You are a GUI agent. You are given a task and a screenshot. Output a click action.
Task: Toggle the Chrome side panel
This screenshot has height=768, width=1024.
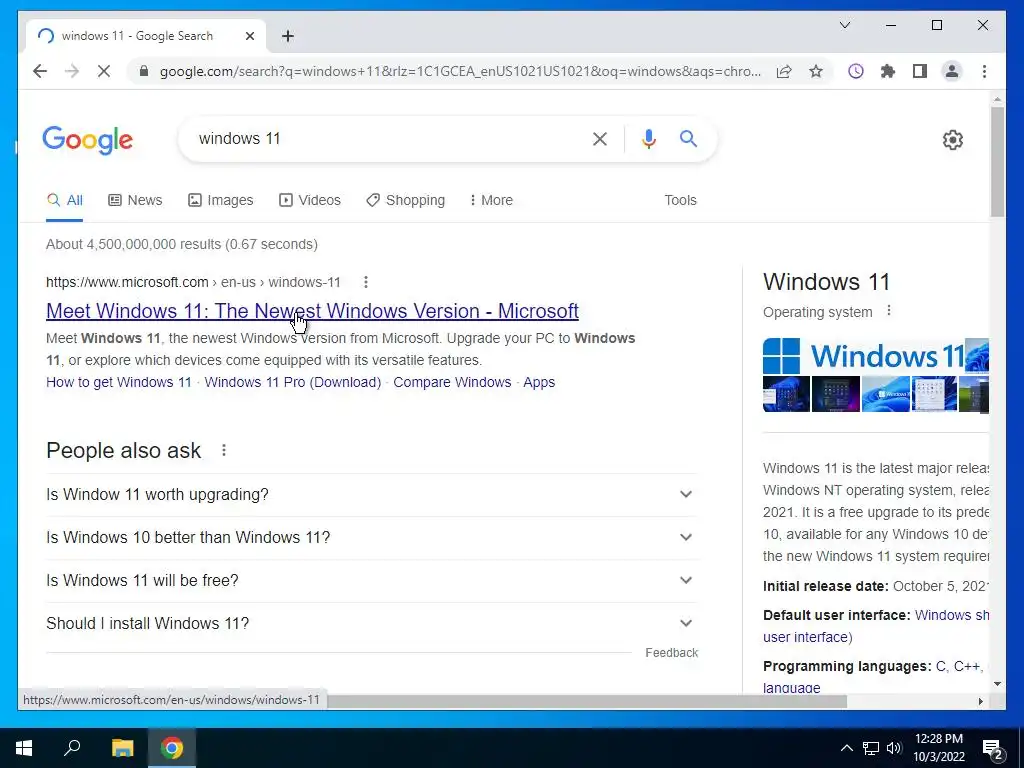click(920, 71)
